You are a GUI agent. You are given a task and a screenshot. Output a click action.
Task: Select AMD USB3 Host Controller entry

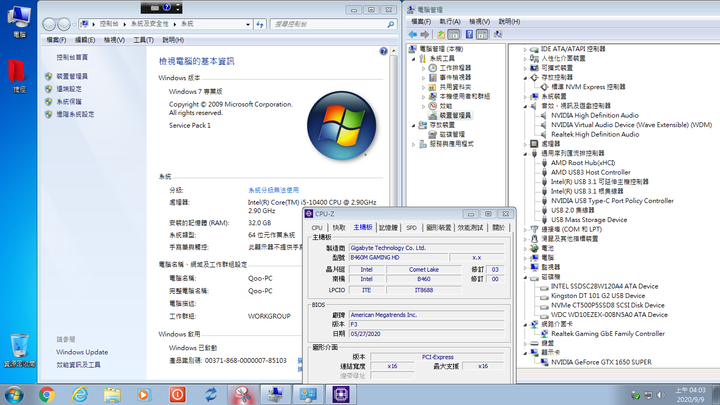point(591,173)
